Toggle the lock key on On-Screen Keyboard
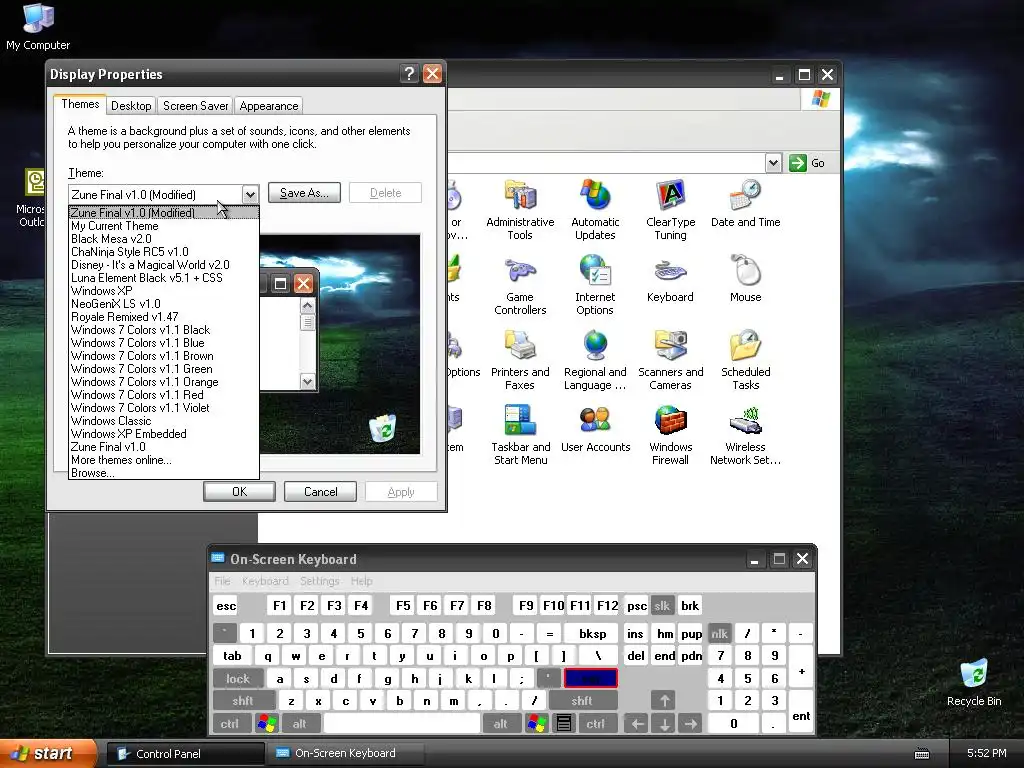 tap(238, 679)
